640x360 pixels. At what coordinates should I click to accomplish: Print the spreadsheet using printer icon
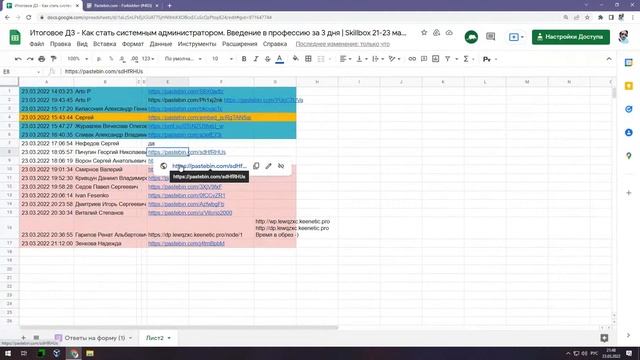(x=42, y=59)
